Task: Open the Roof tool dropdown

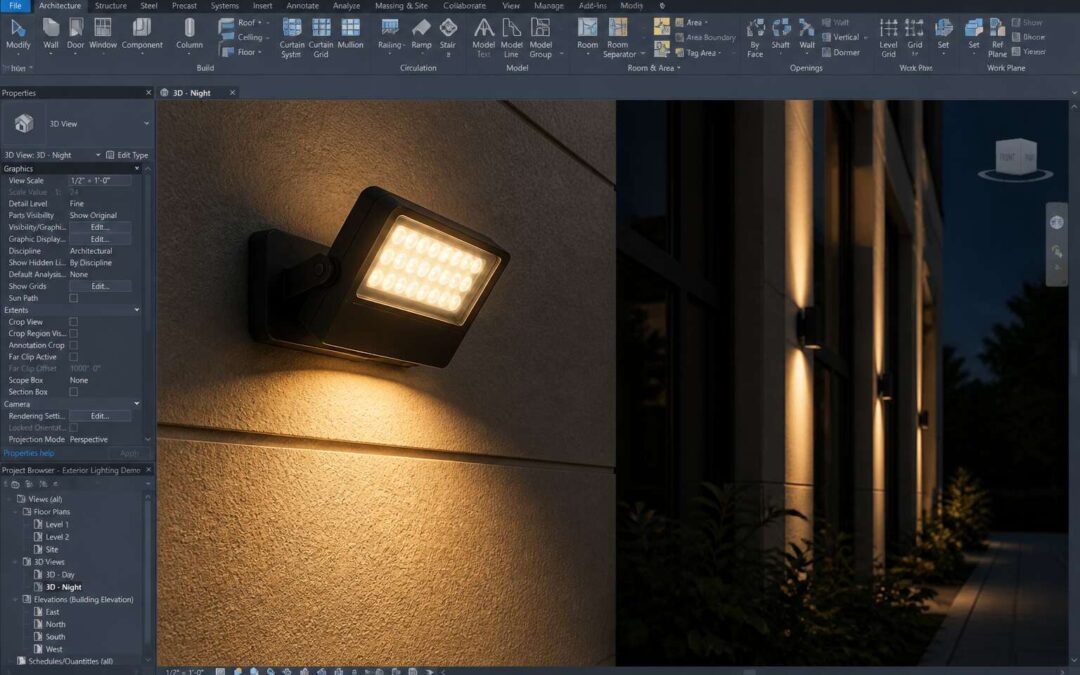Action: 260,23
